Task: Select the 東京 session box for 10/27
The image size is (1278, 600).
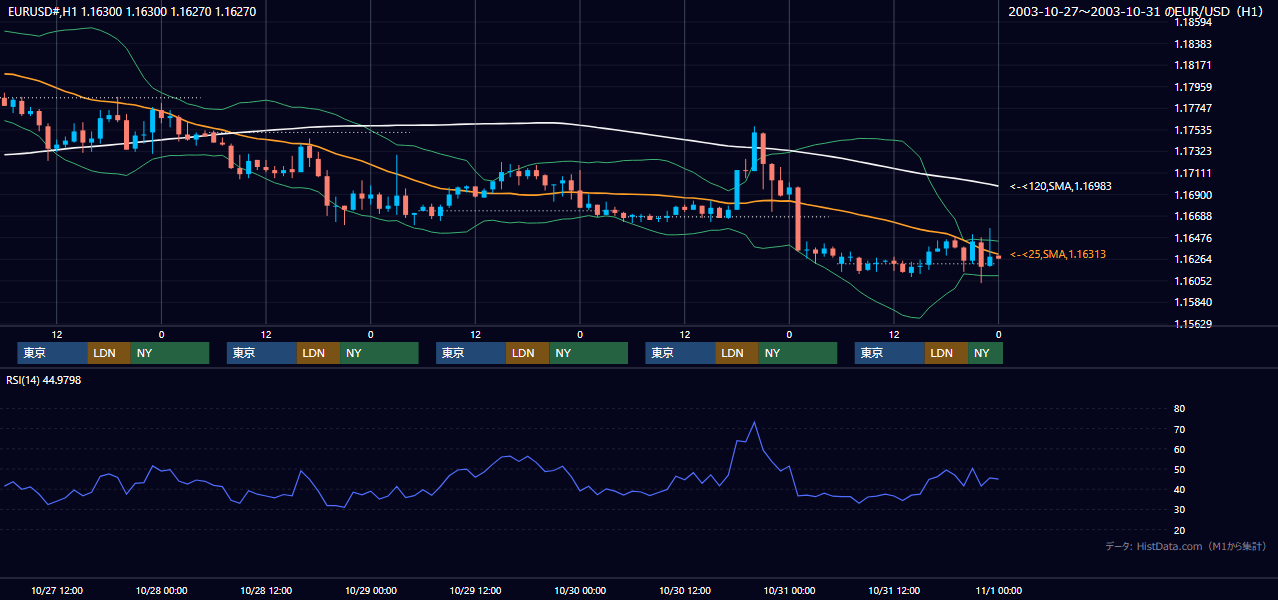Action: pyautogui.click(x=52, y=353)
